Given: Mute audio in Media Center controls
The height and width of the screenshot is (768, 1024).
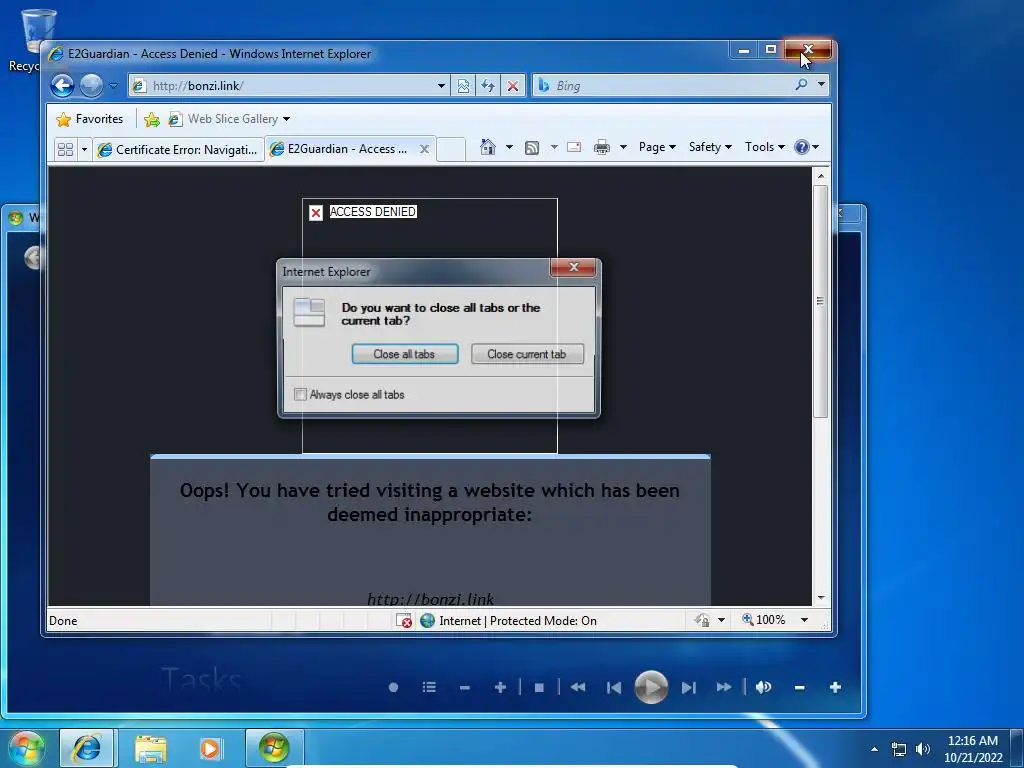Looking at the screenshot, I should click(x=763, y=687).
